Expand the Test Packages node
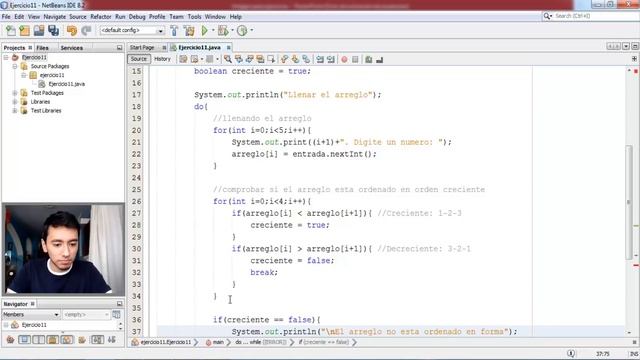 (x=15, y=93)
